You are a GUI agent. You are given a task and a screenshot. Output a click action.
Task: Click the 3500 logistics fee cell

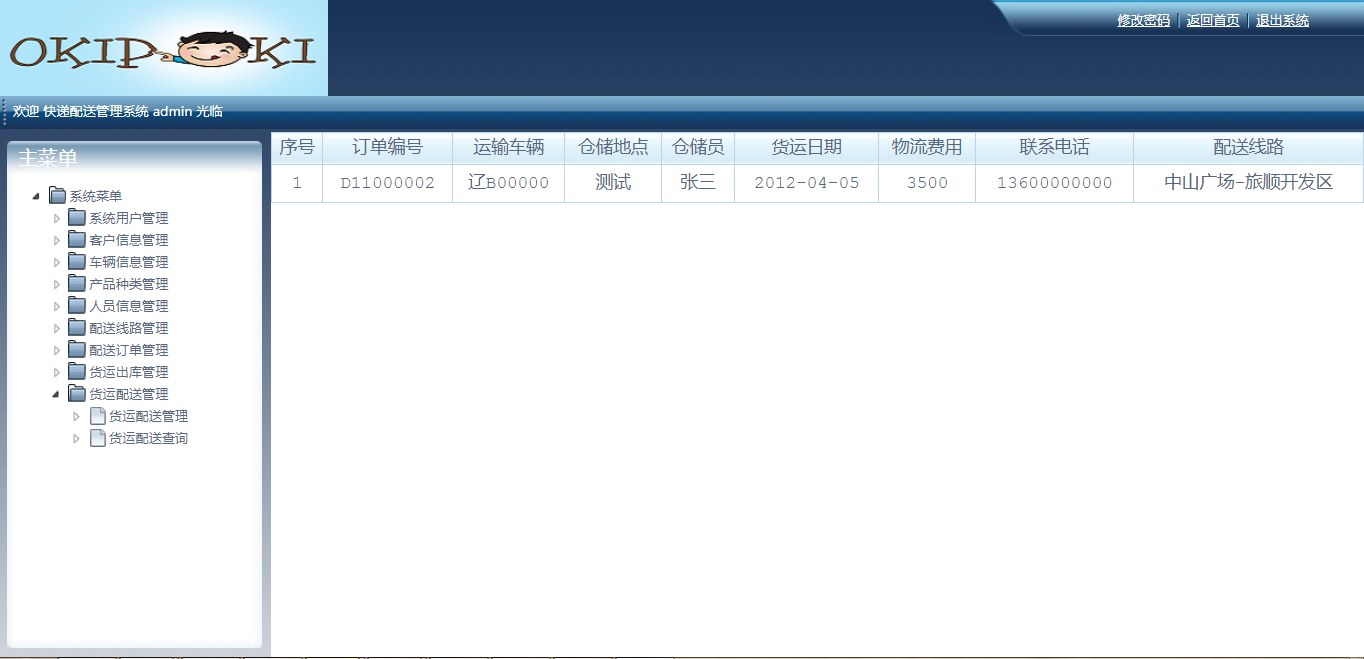coord(927,183)
